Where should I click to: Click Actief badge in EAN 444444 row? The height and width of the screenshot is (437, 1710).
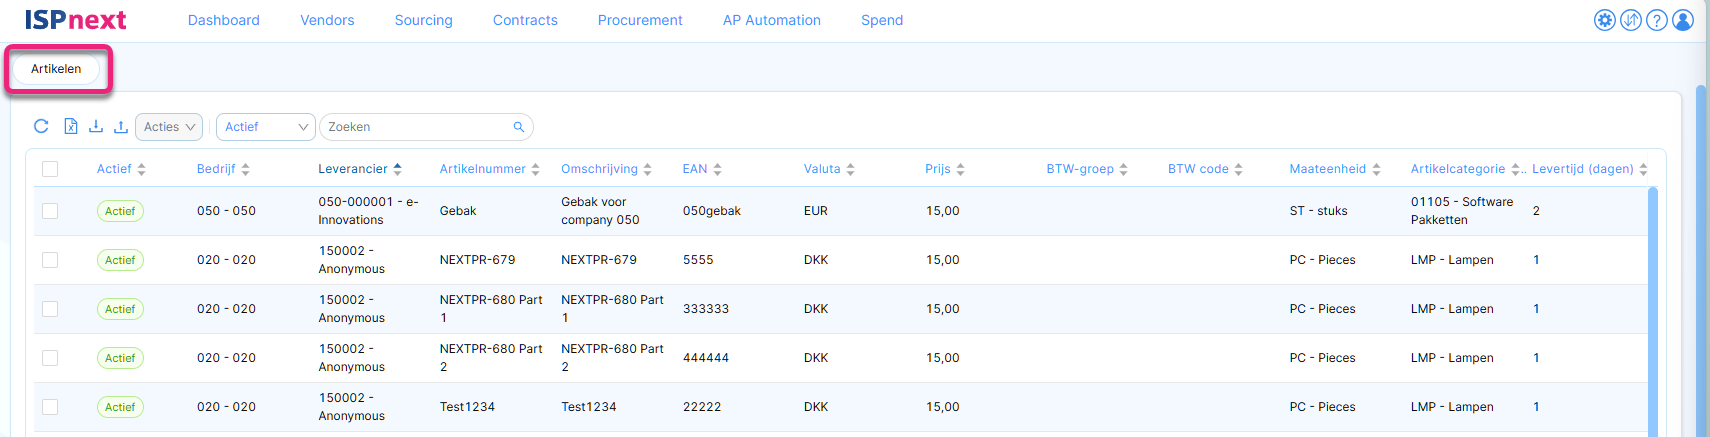pos(120,358)
